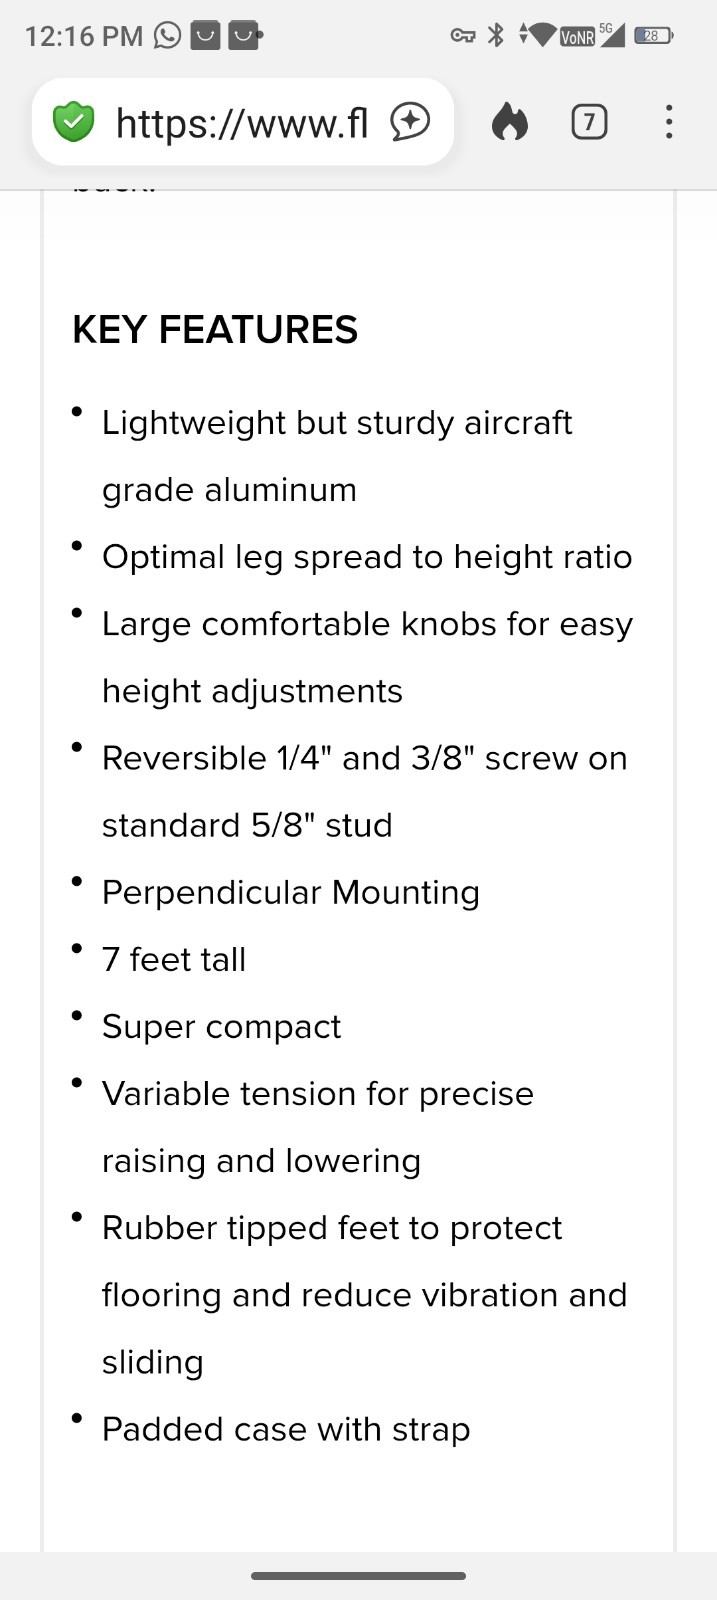Viewport: 717px width, 1600px height.
Task: Tap the Wi-Fi signal status icon
Action: click(x=539, y=36)
